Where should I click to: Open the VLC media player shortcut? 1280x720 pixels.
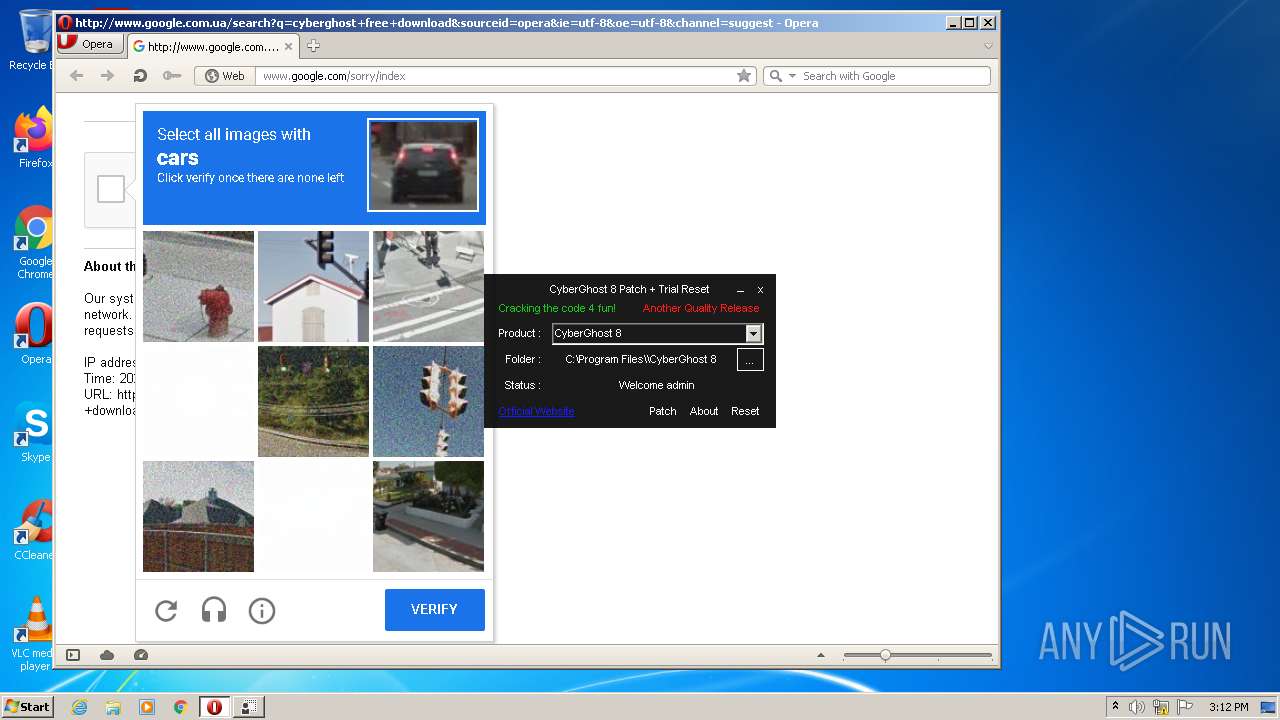[x=34, y=634]
